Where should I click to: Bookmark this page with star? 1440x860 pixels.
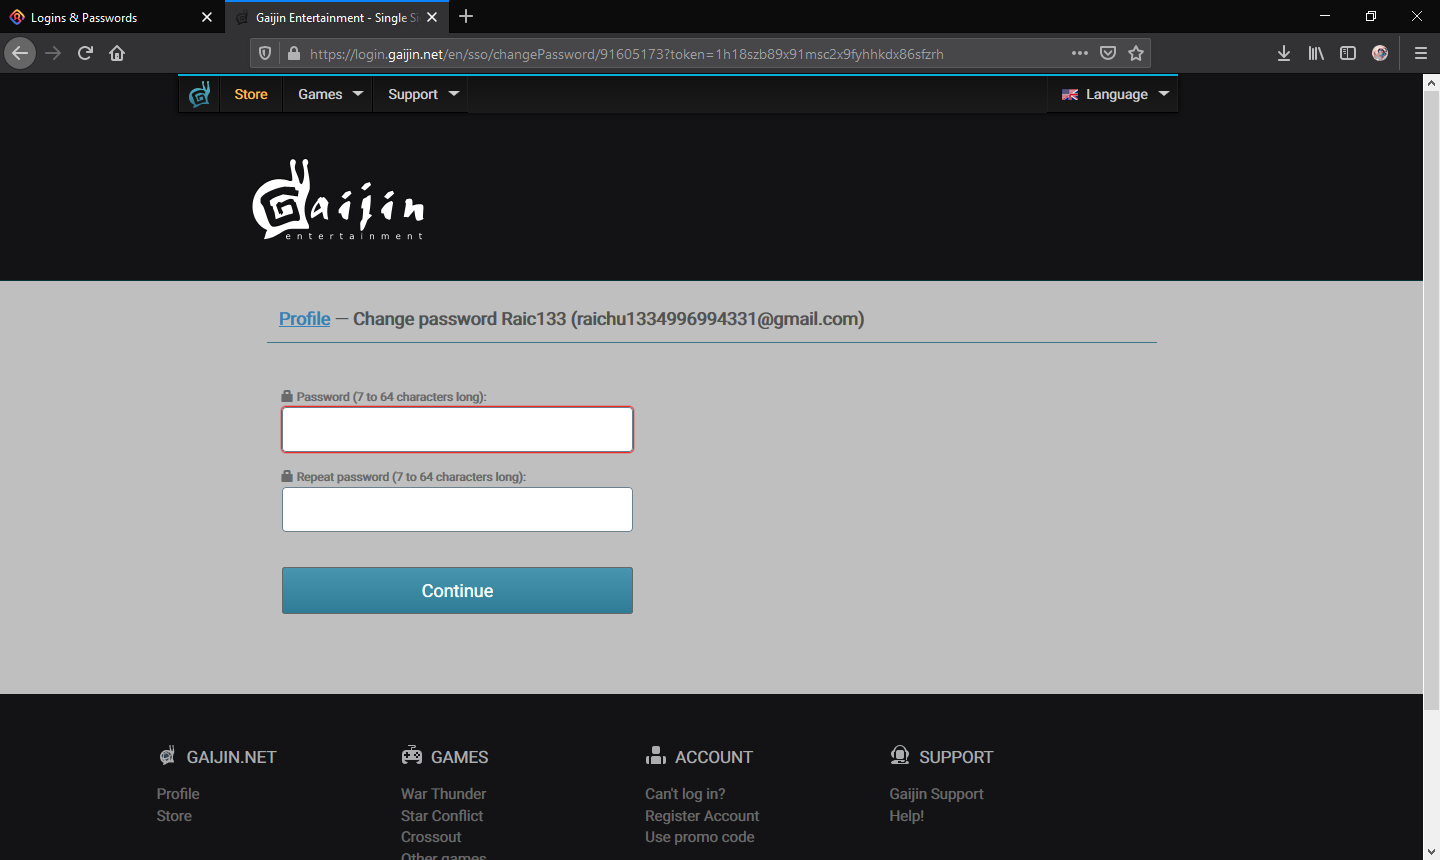(x=1136, y=53)
